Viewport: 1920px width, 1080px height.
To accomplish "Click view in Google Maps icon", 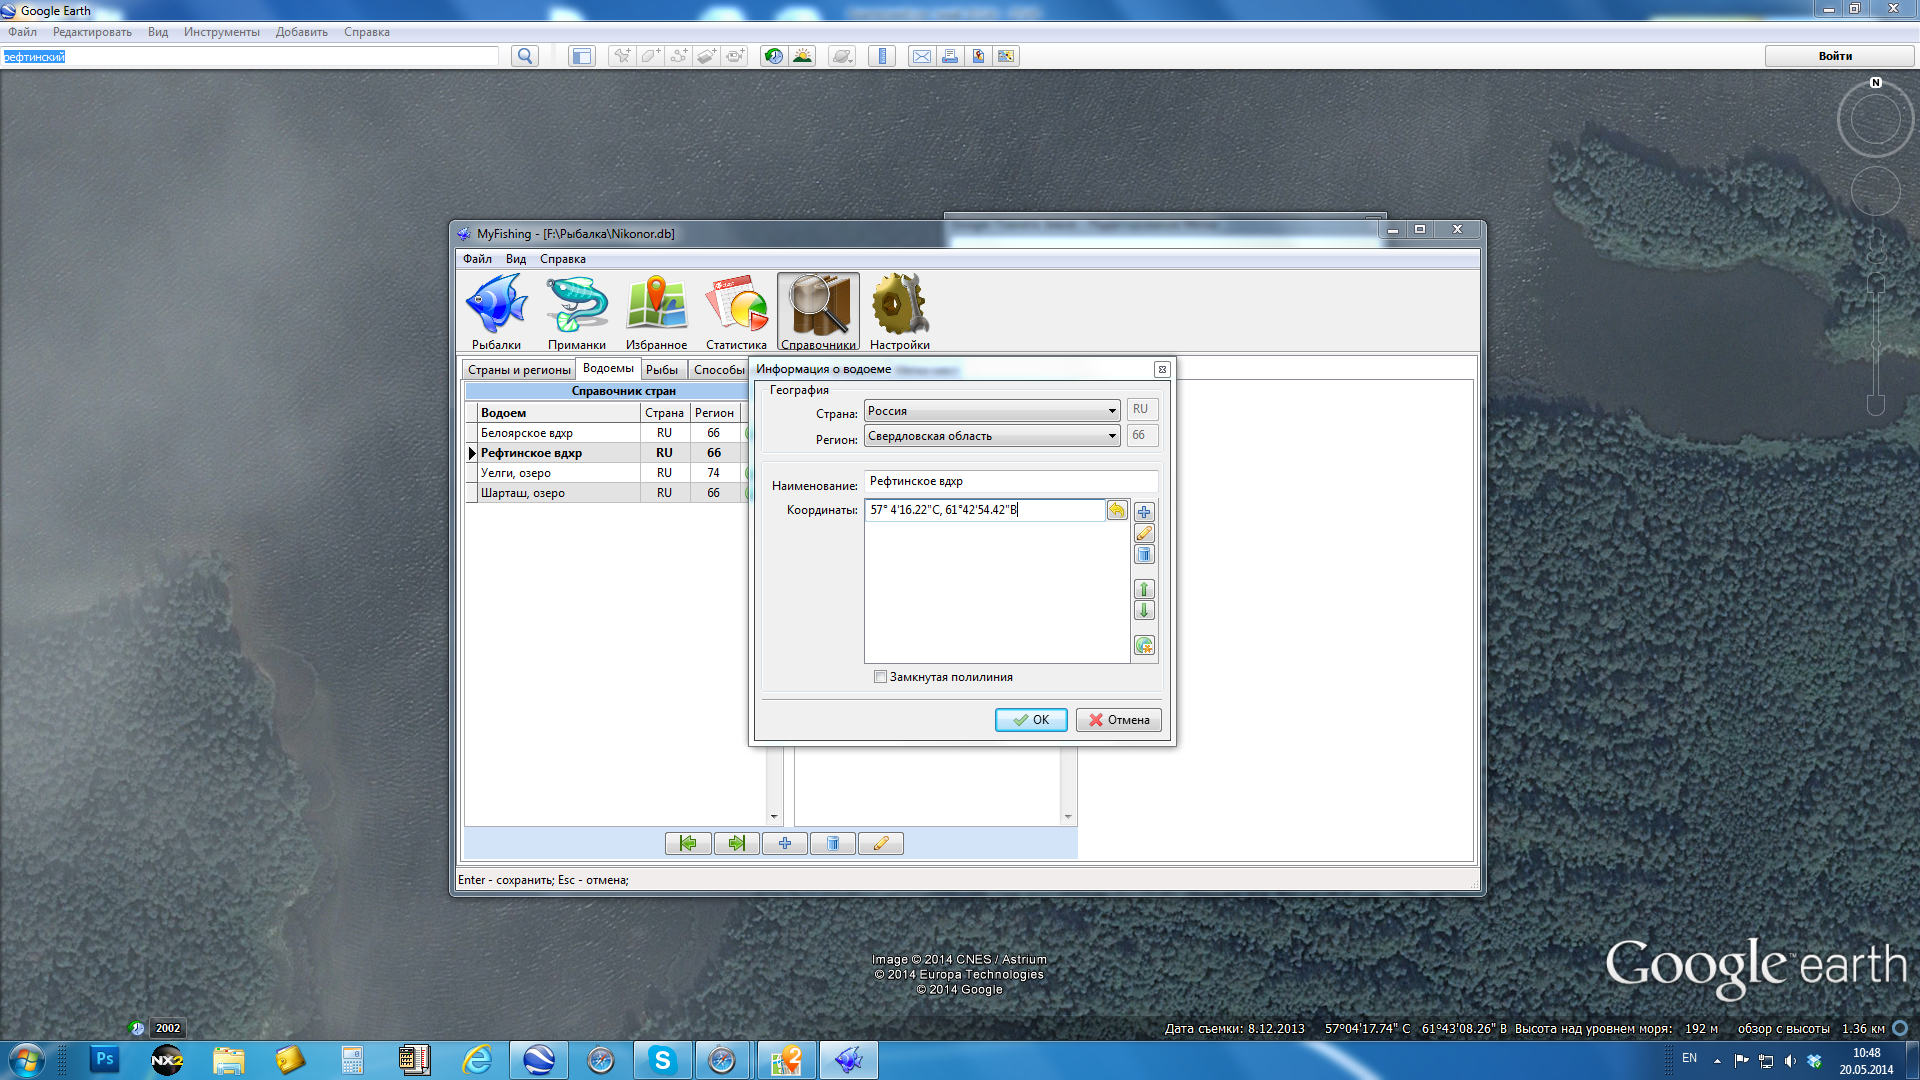I will click(1006, 56).
